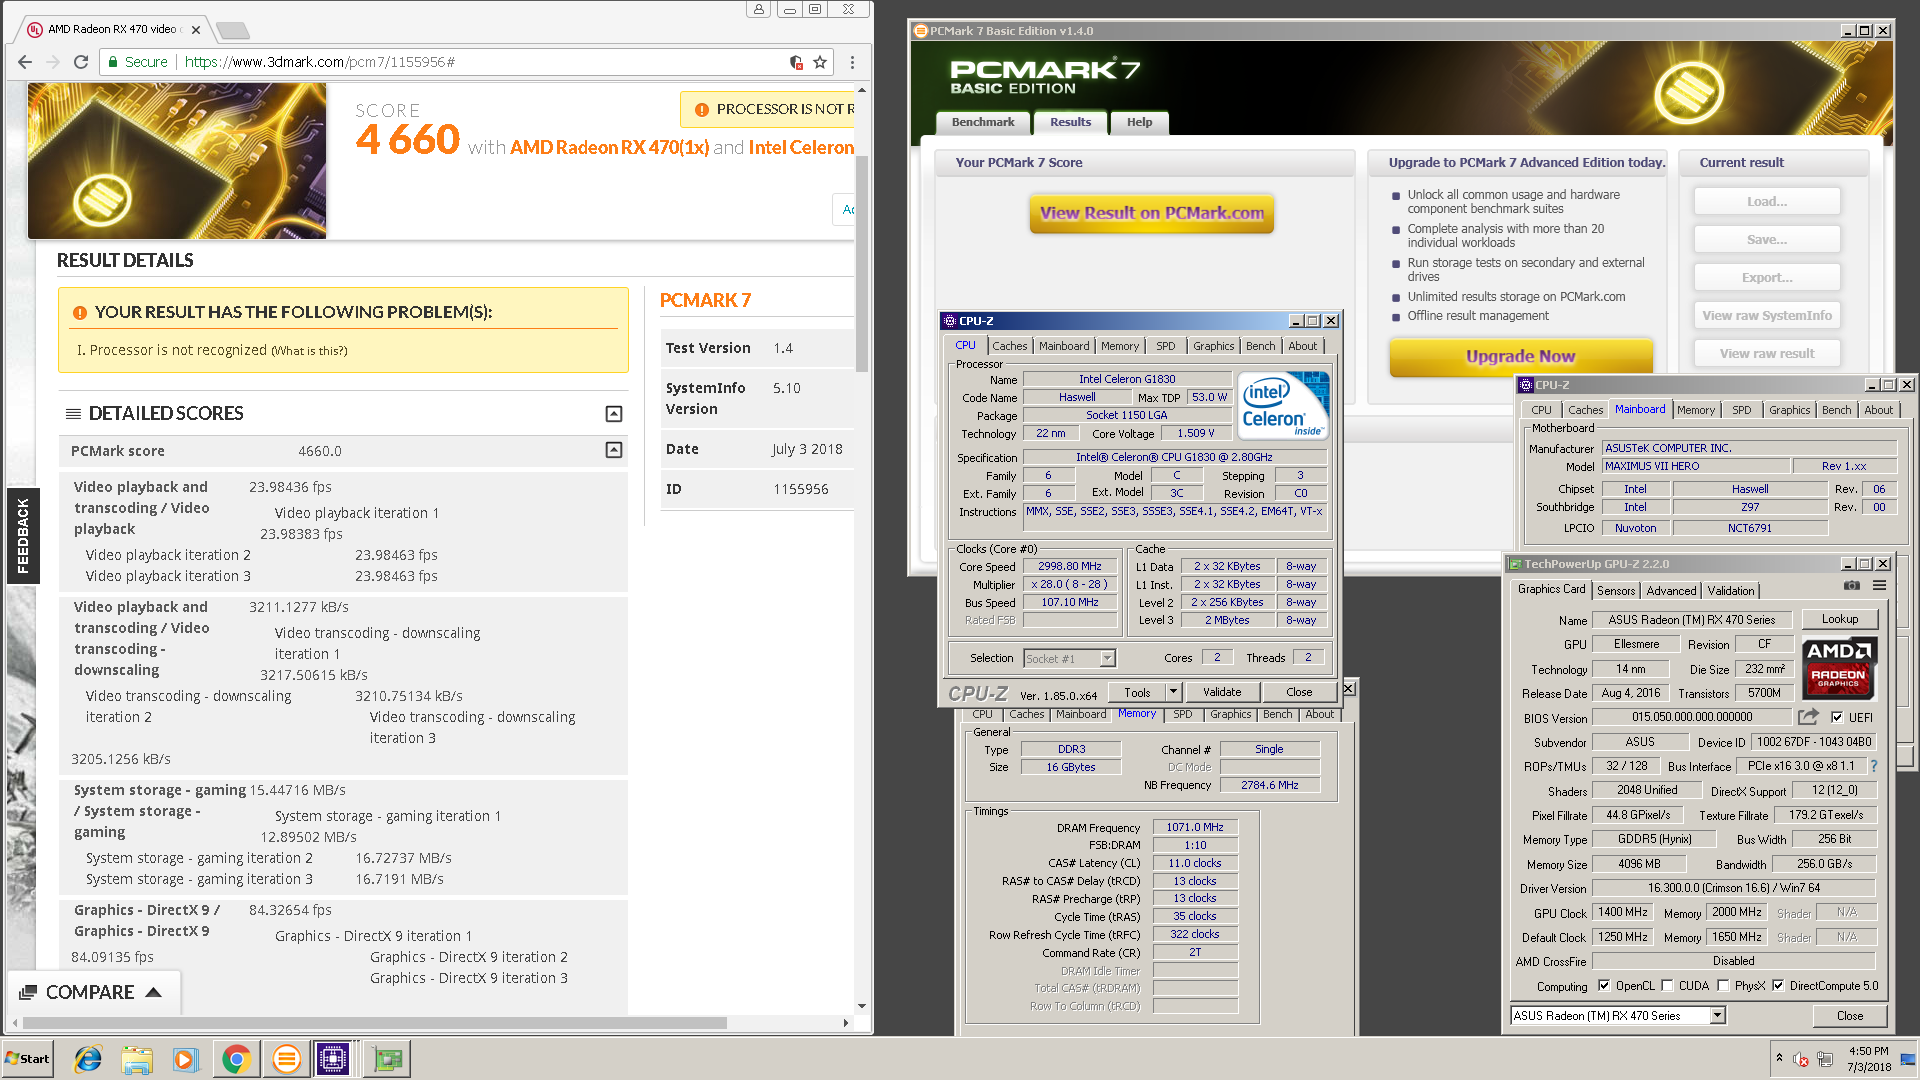
Task: Click View raw SystemInfo button
Action: coord(1767,315)
